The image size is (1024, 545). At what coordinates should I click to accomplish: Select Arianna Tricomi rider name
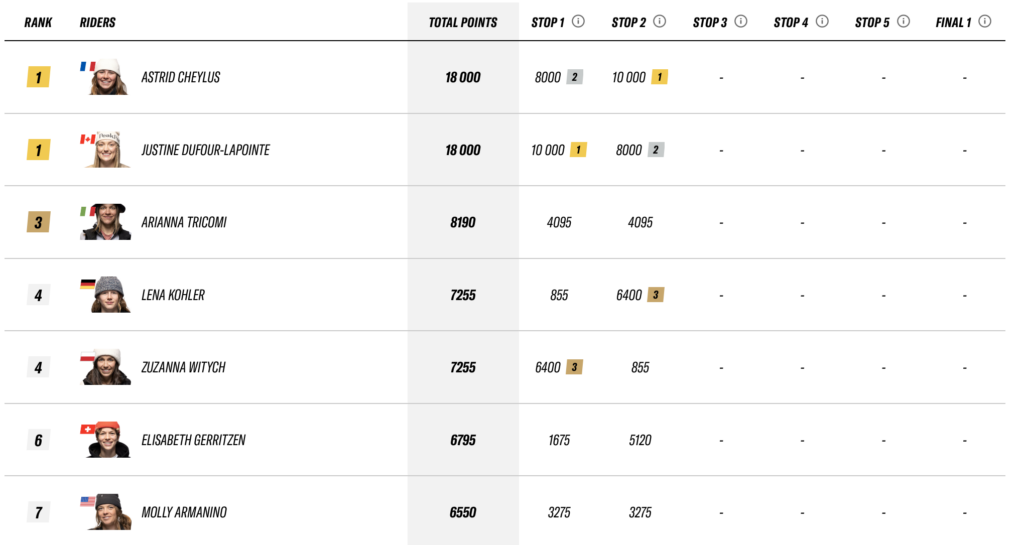[x=184, y=223]
